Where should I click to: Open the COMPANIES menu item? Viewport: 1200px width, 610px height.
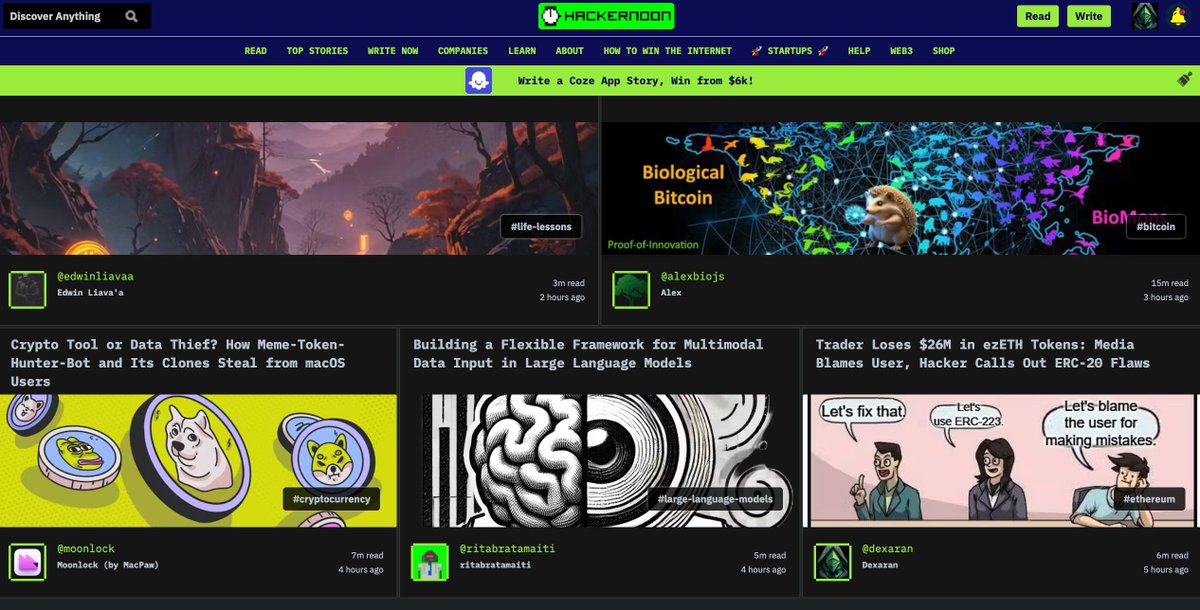pos(463,51)
